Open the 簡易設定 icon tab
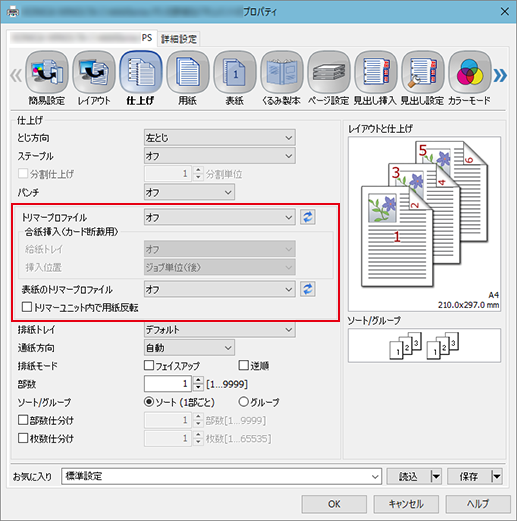Screen dimensions: 517x521 click(x=47, y=78)
